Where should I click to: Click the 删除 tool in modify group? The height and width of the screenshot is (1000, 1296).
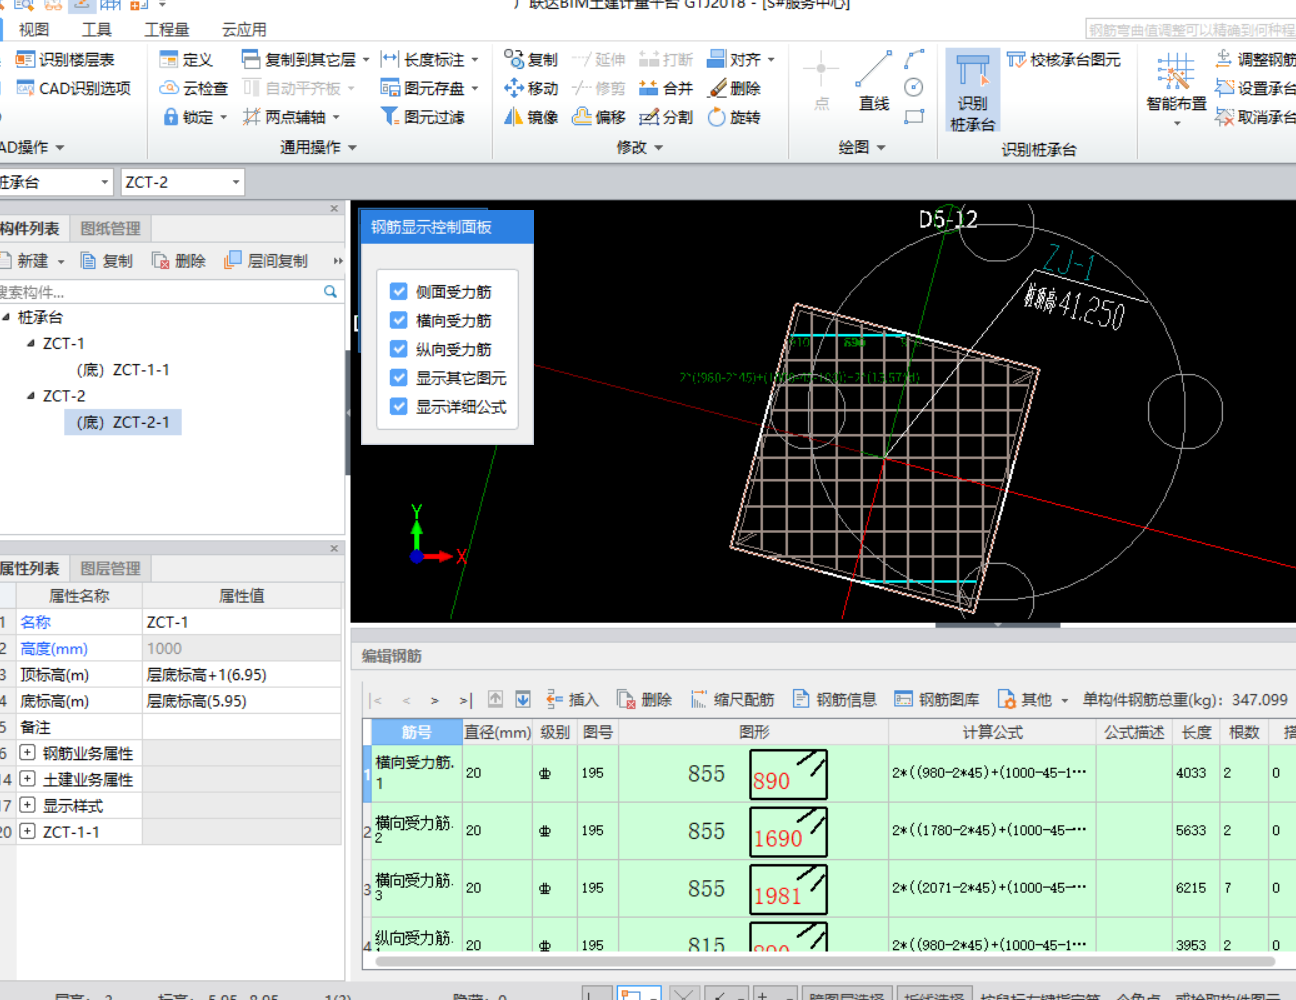tap(734, 88)
